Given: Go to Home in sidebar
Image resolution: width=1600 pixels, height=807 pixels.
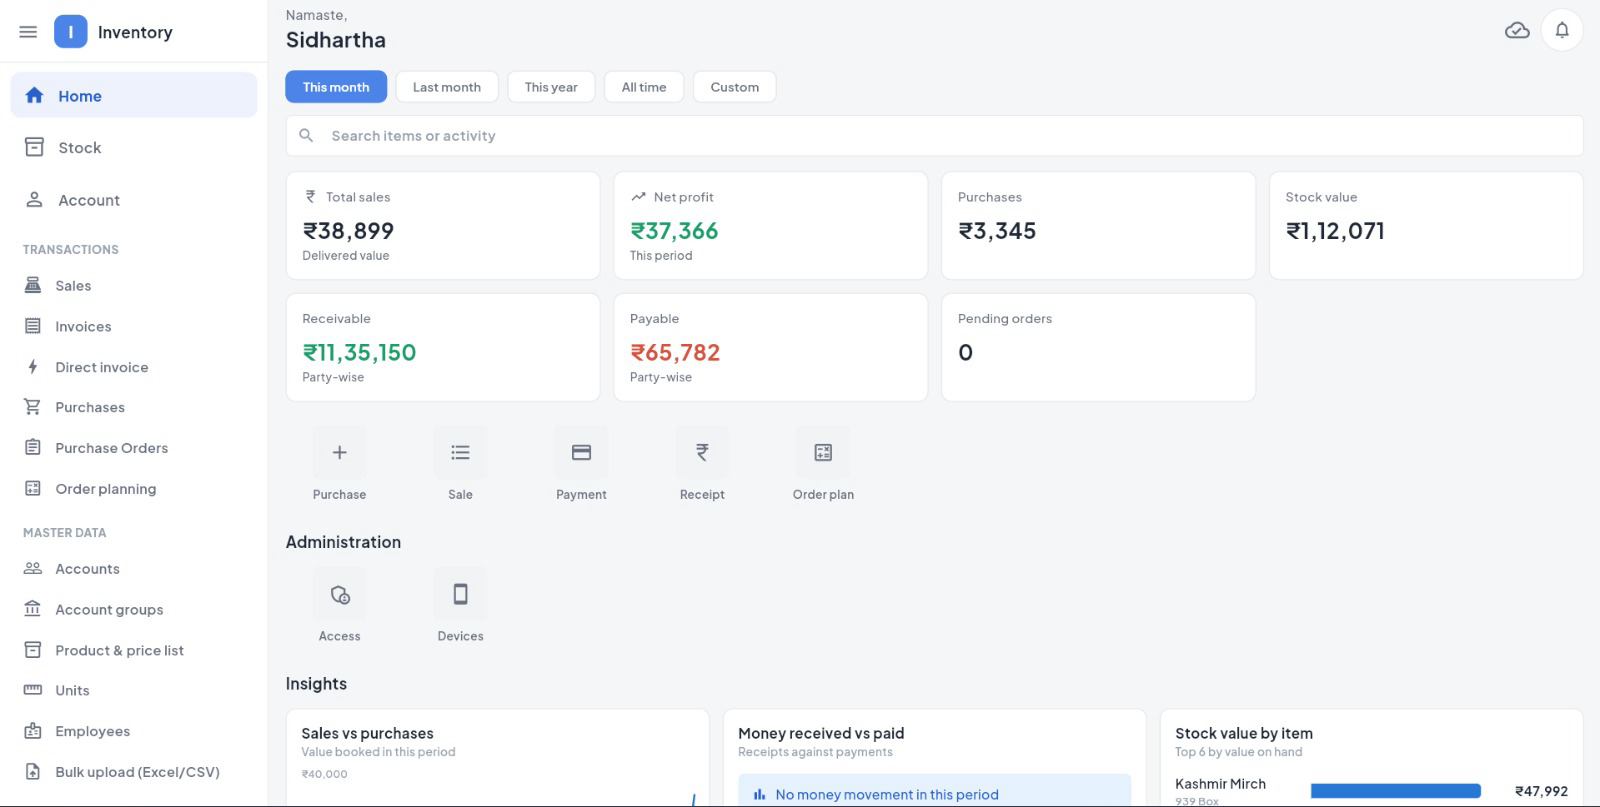Looking at the screenshot, I should pyautogui.click(x=134, y=96).
